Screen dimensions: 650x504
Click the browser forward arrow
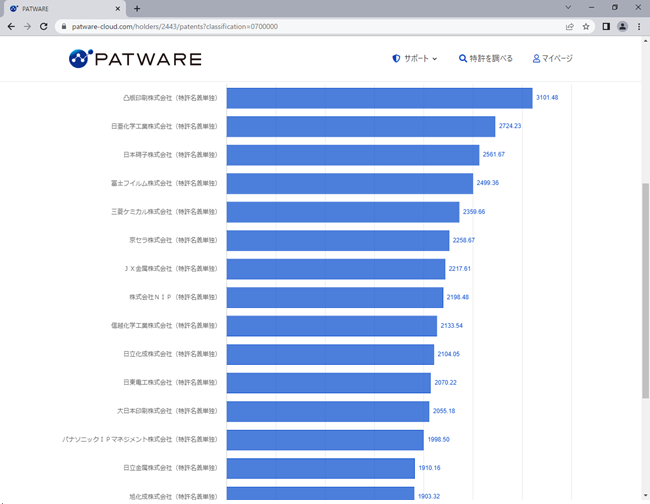27,27
